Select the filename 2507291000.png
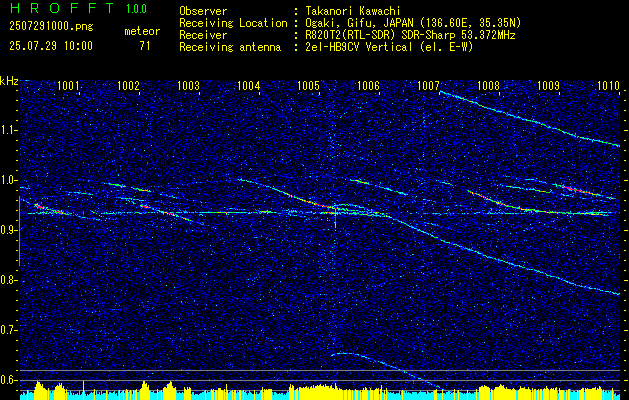 (x=51, y=27)
